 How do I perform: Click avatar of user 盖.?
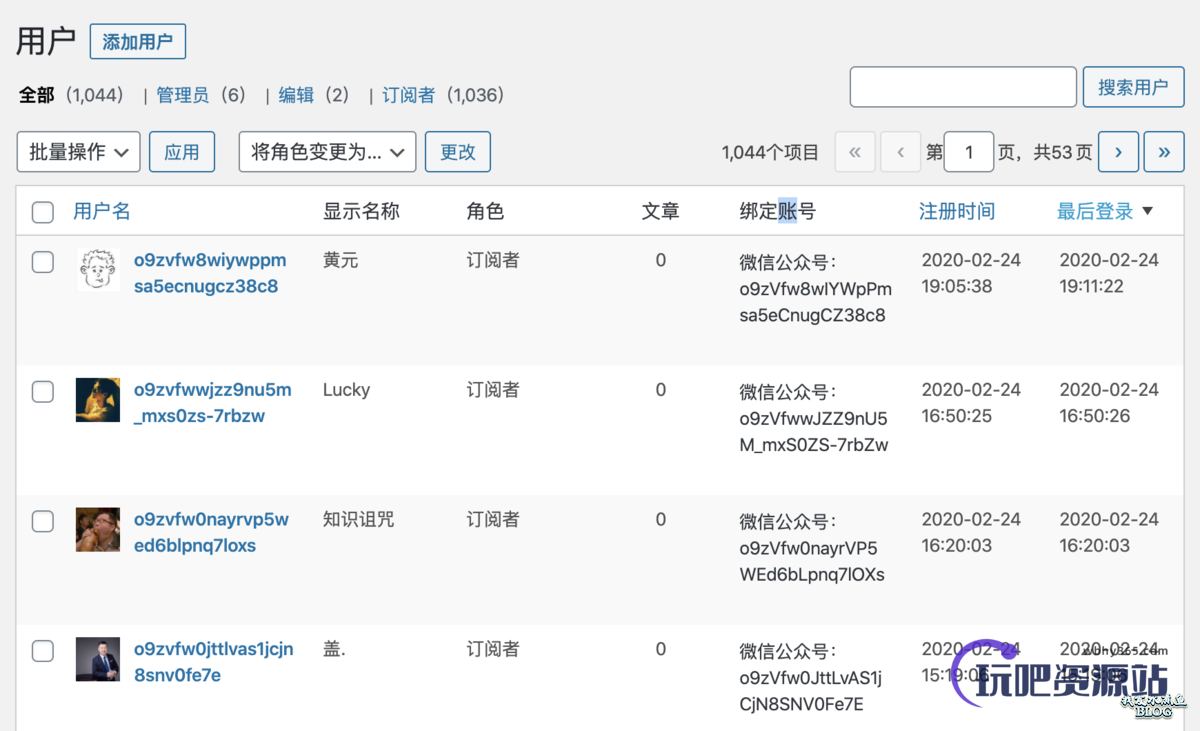pyautogui.click(x=98, y=660)
